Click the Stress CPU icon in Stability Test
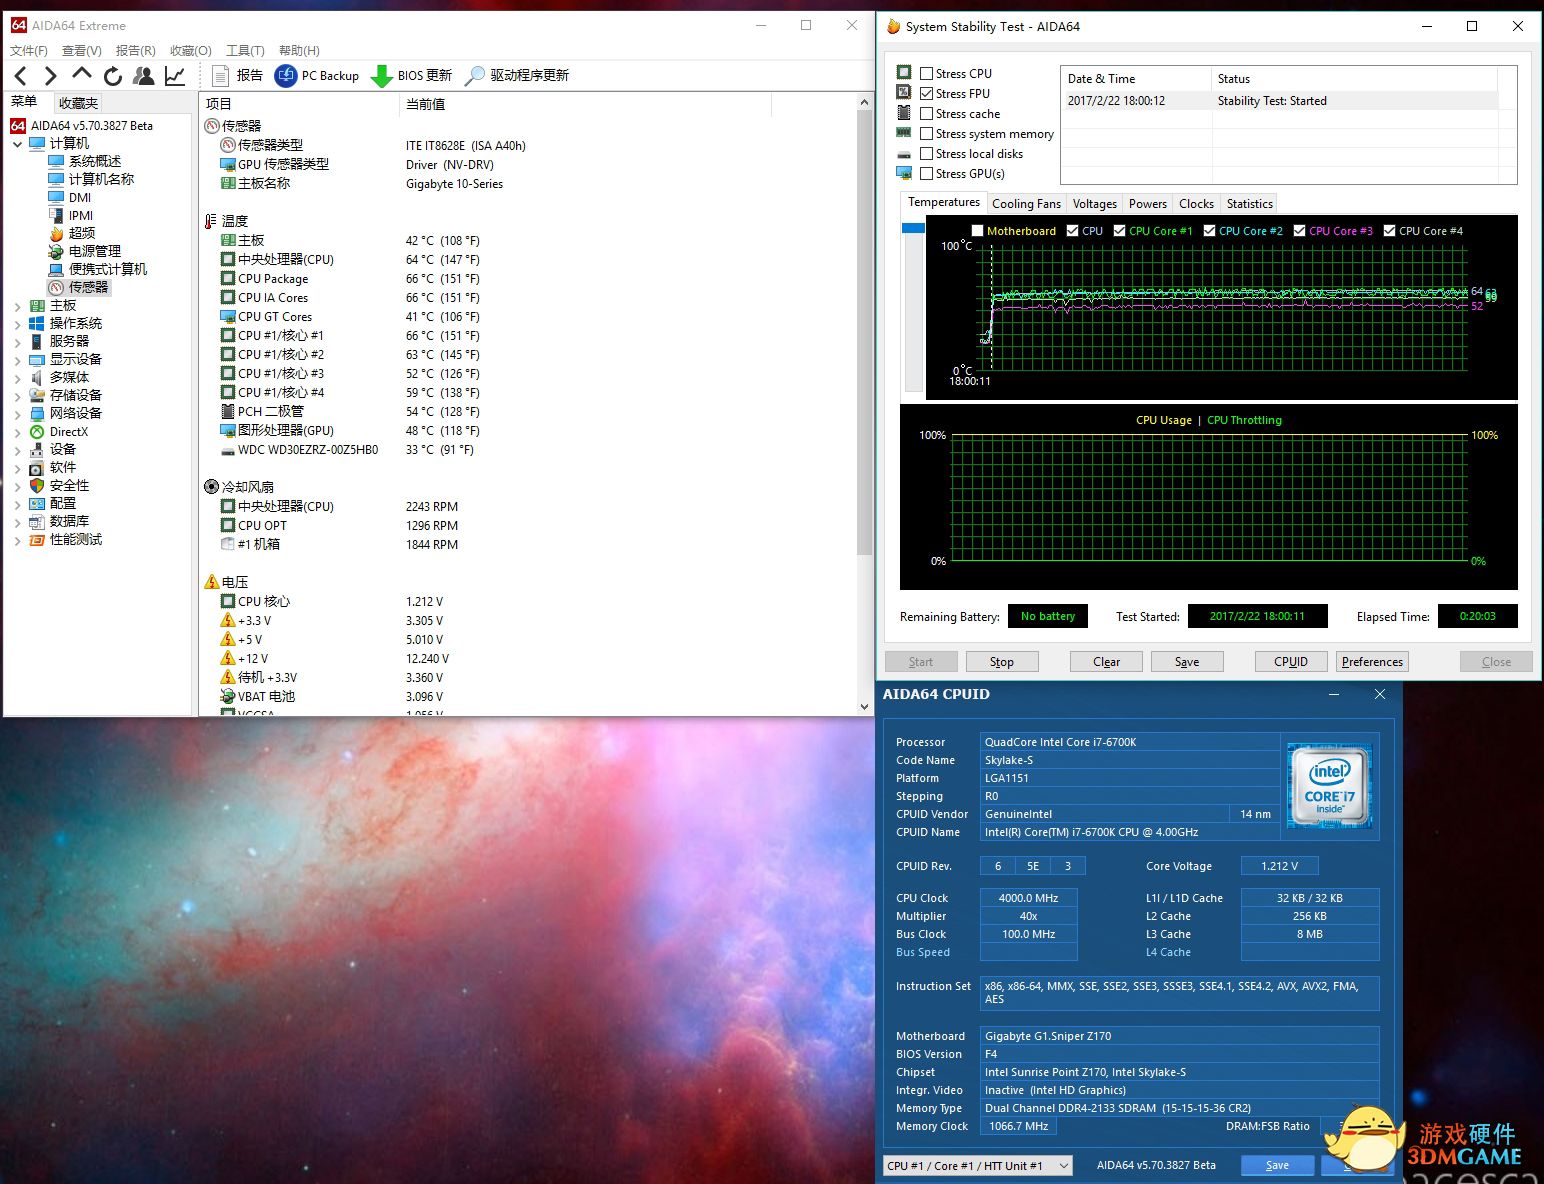This screenshot has width=1544, height=1184. coord(904,72)
